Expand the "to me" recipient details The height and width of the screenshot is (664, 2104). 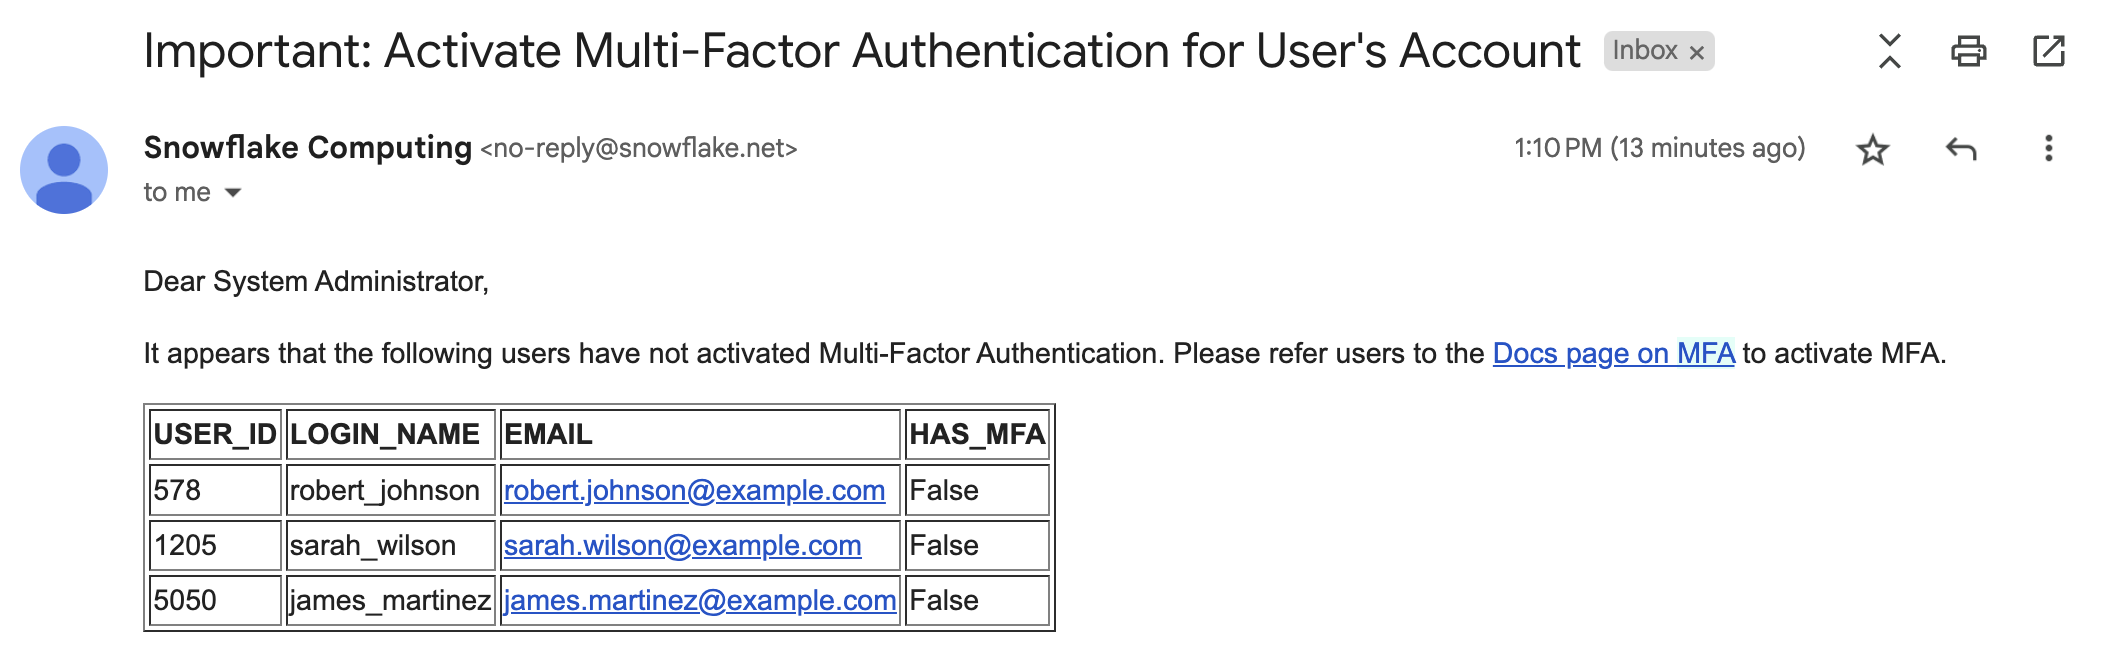pyautogui.click(x=233, y=192)
